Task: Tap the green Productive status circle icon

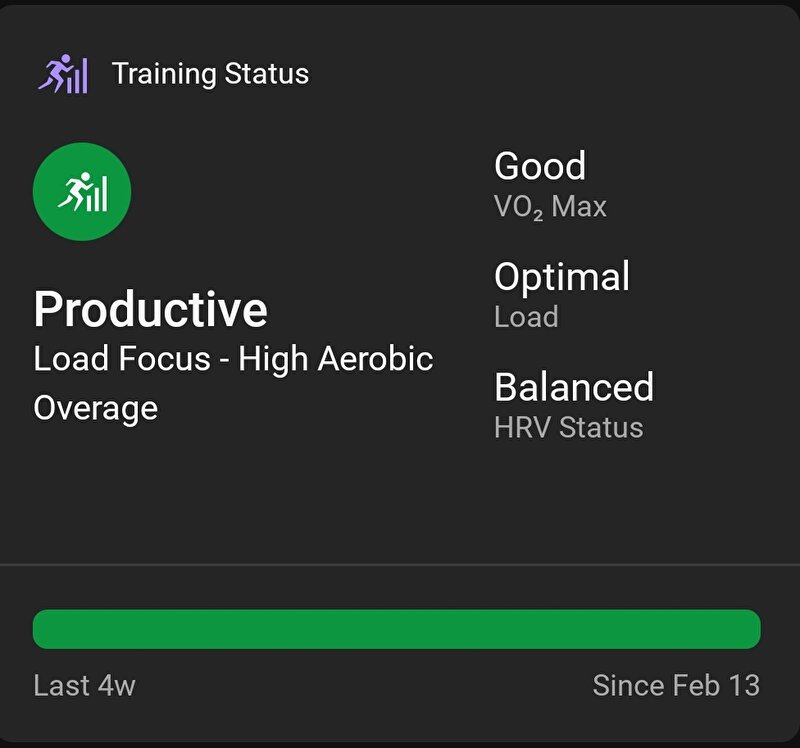Action: click(82, 191)
